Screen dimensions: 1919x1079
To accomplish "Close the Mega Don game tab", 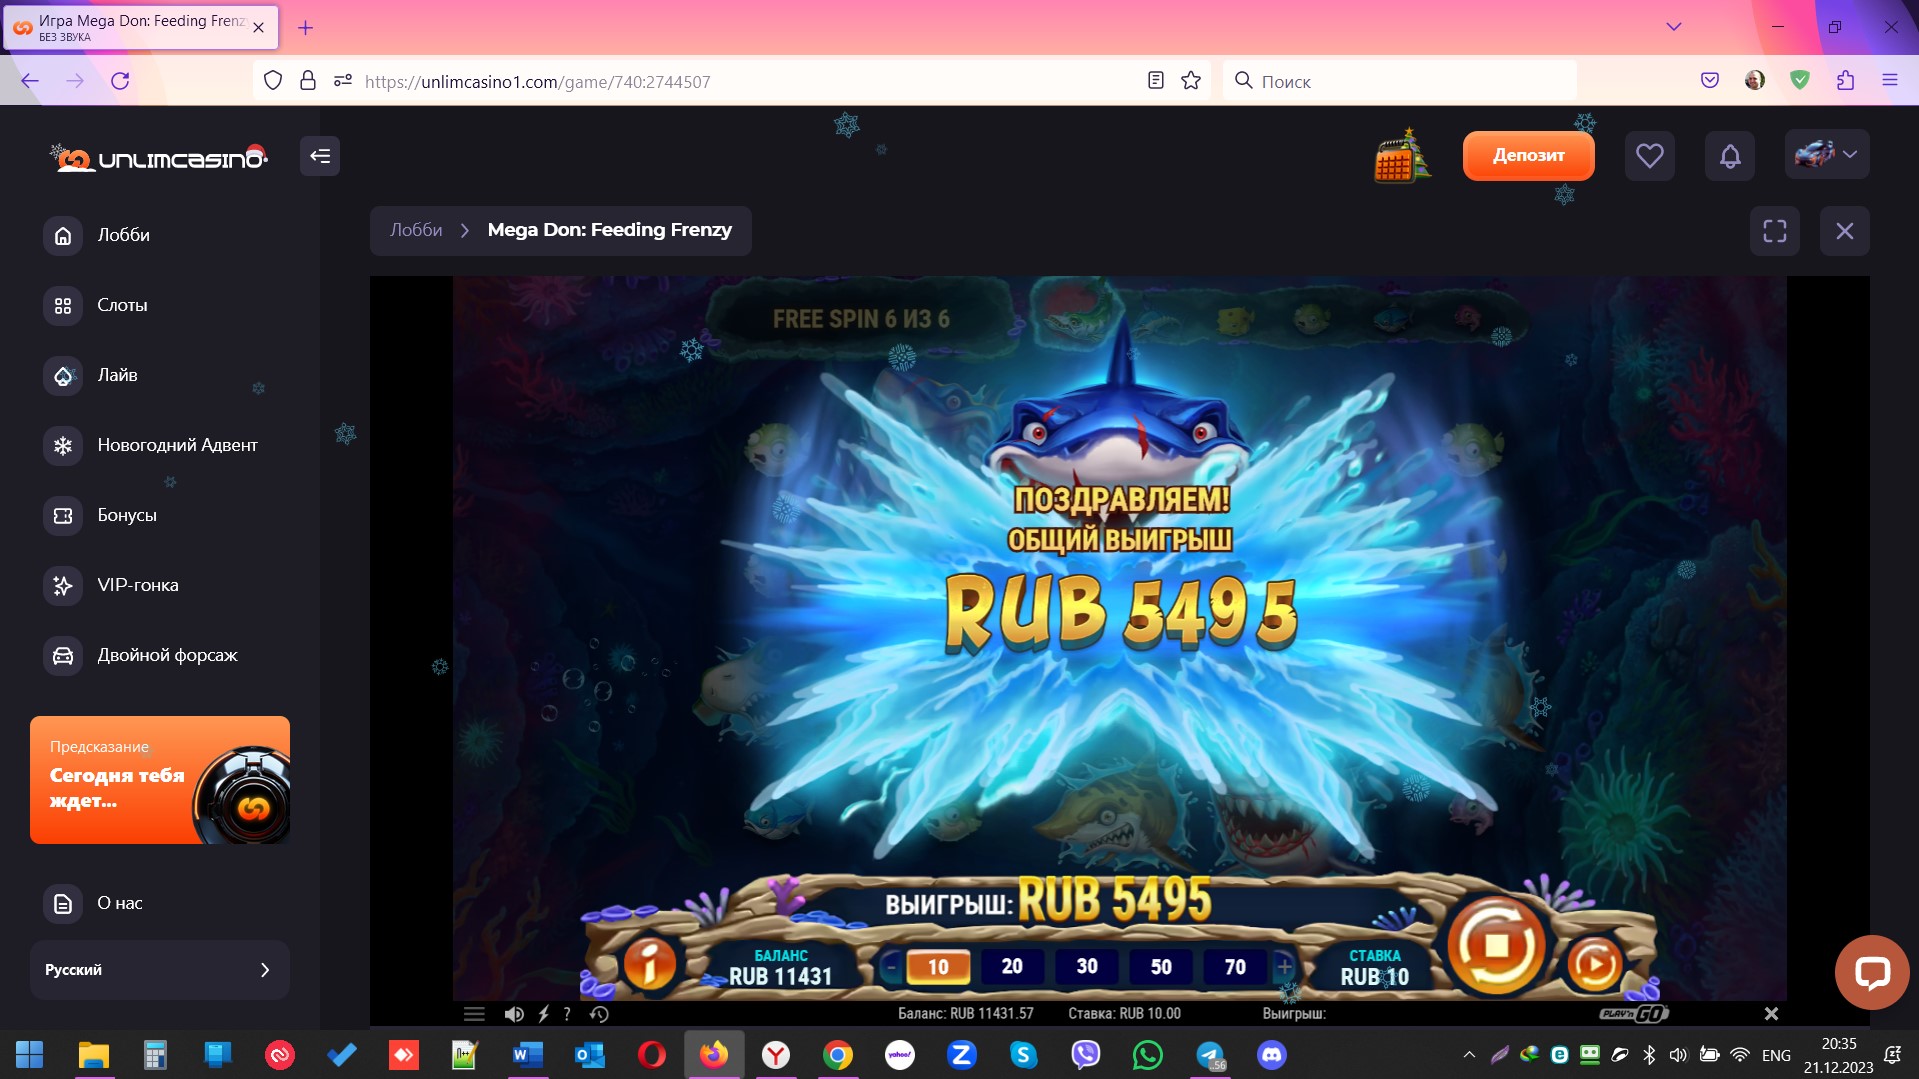I will click(x=259, y=28).
